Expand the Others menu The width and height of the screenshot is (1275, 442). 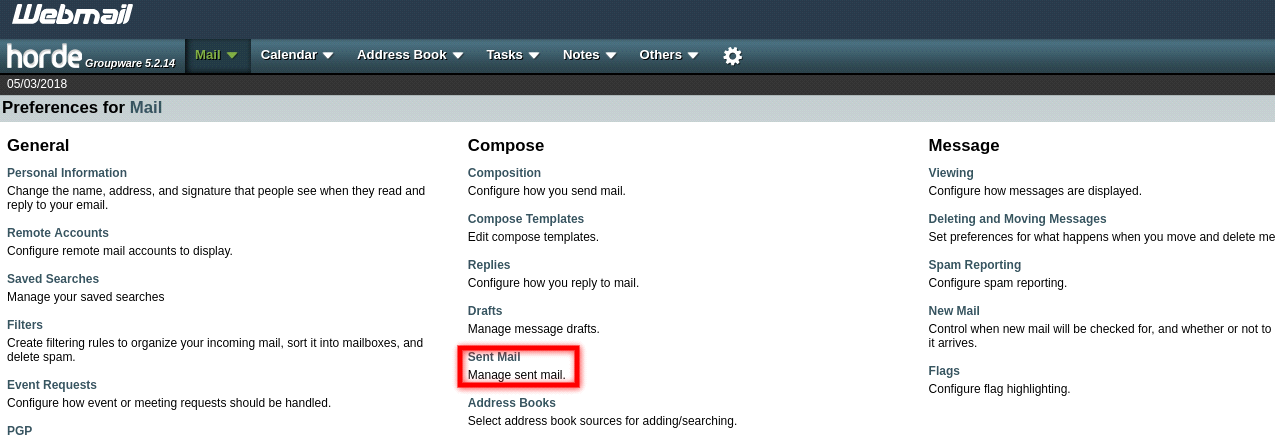(668, 55)
